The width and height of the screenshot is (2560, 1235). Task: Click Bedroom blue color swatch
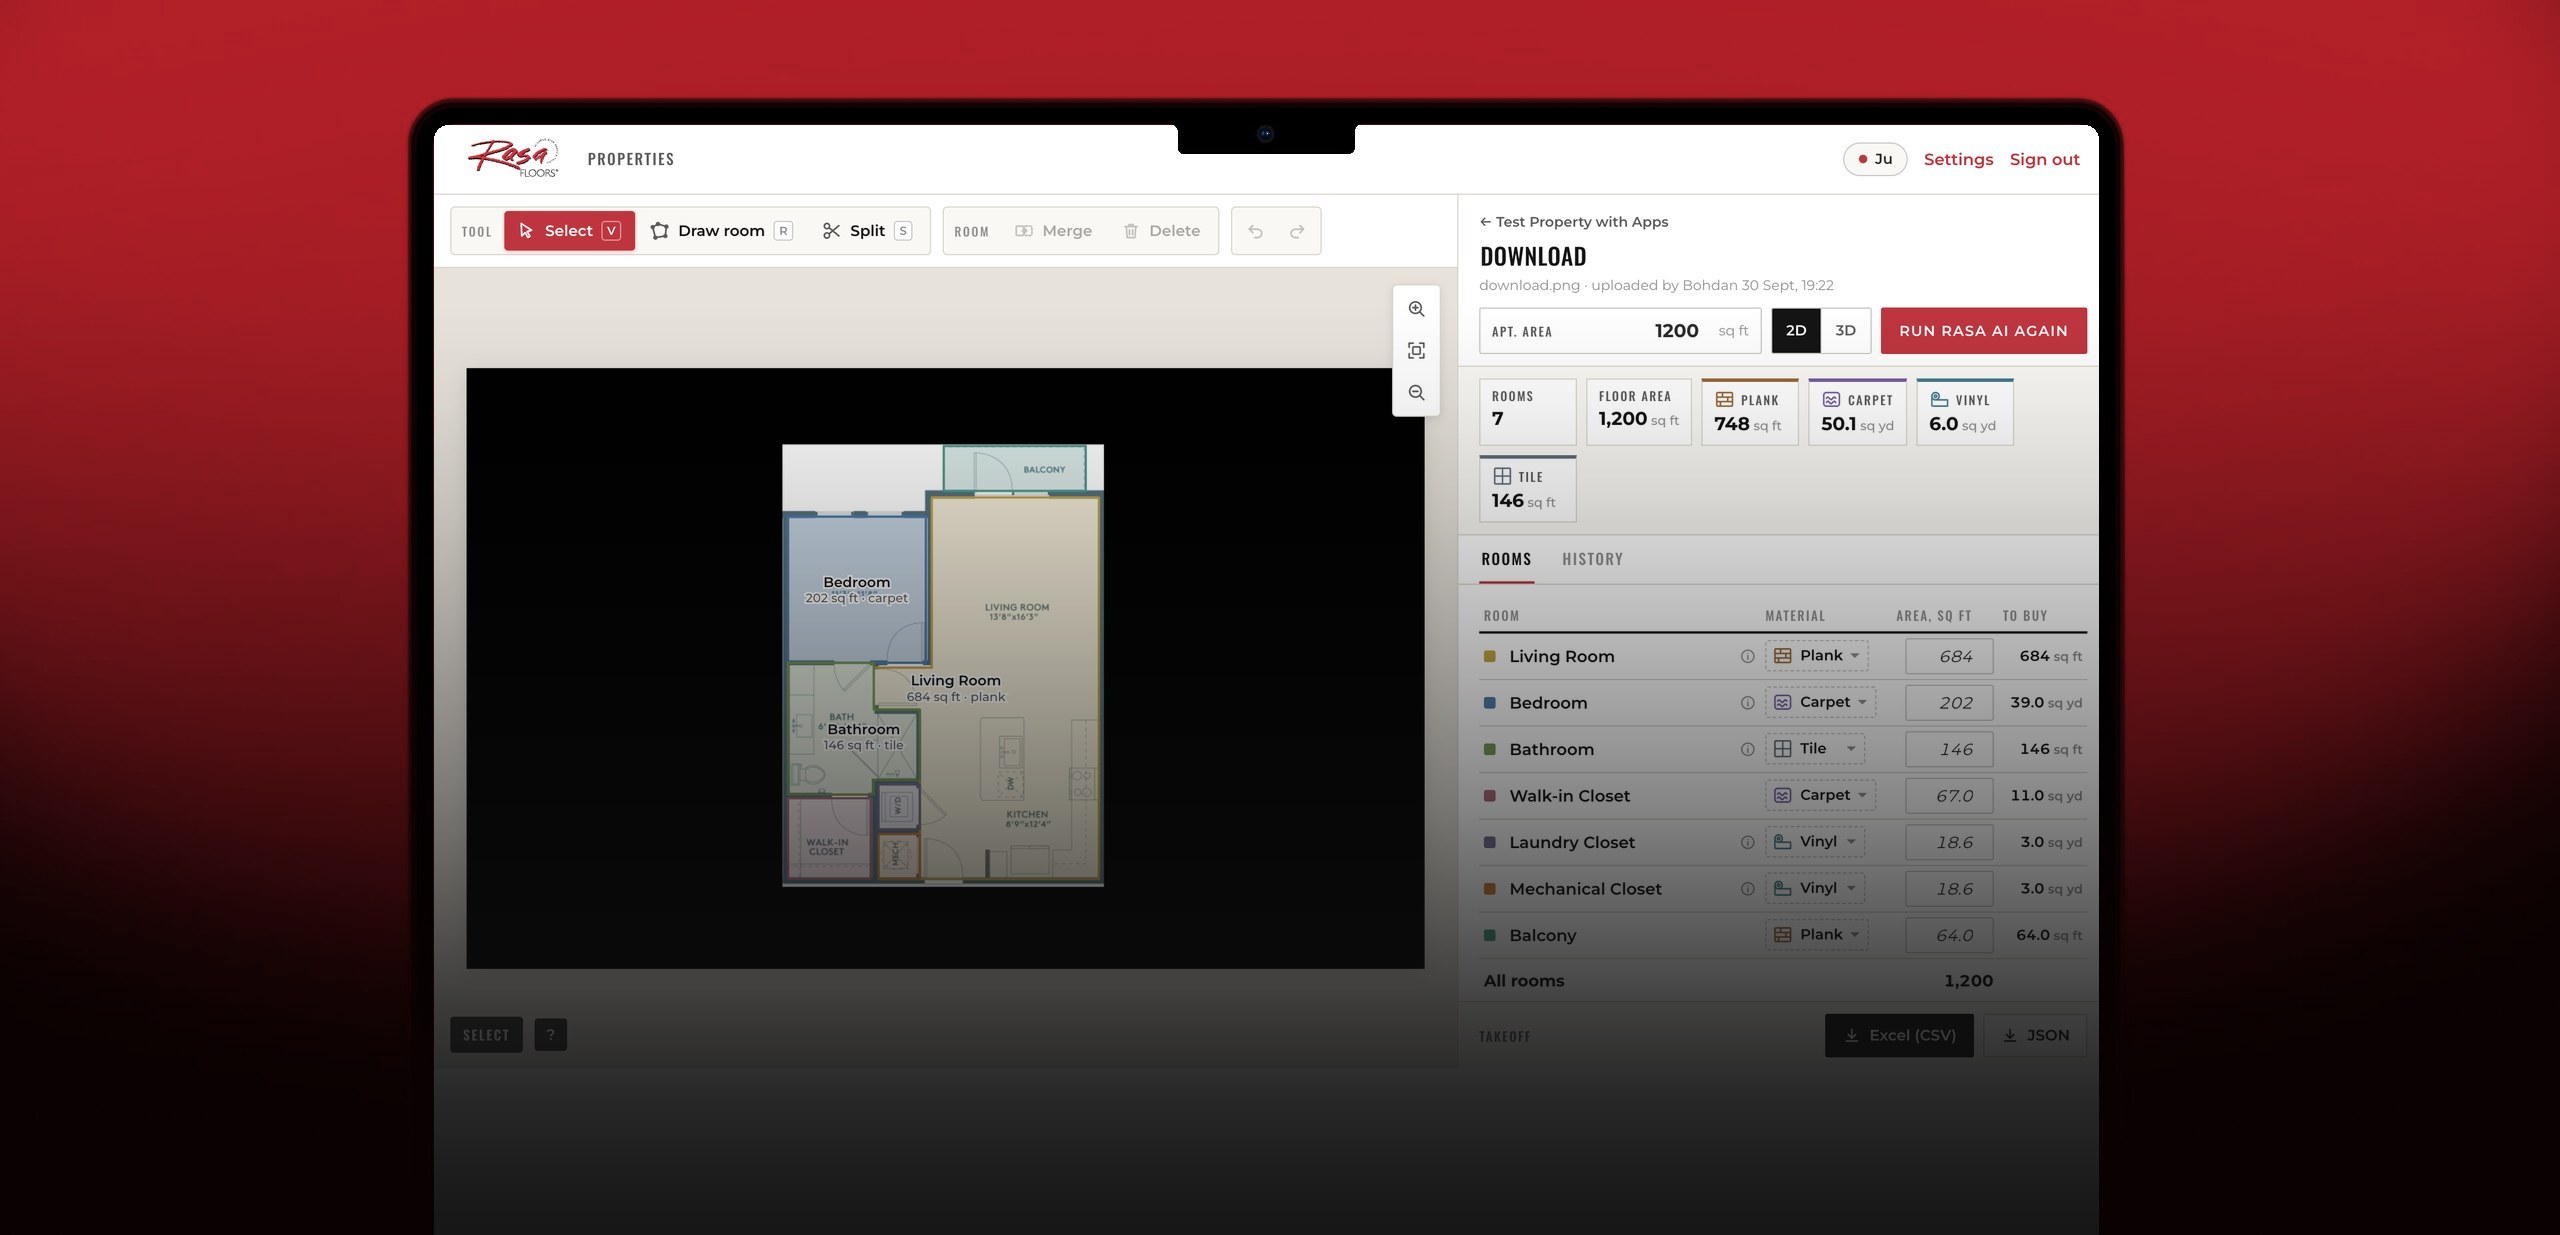1489,703
